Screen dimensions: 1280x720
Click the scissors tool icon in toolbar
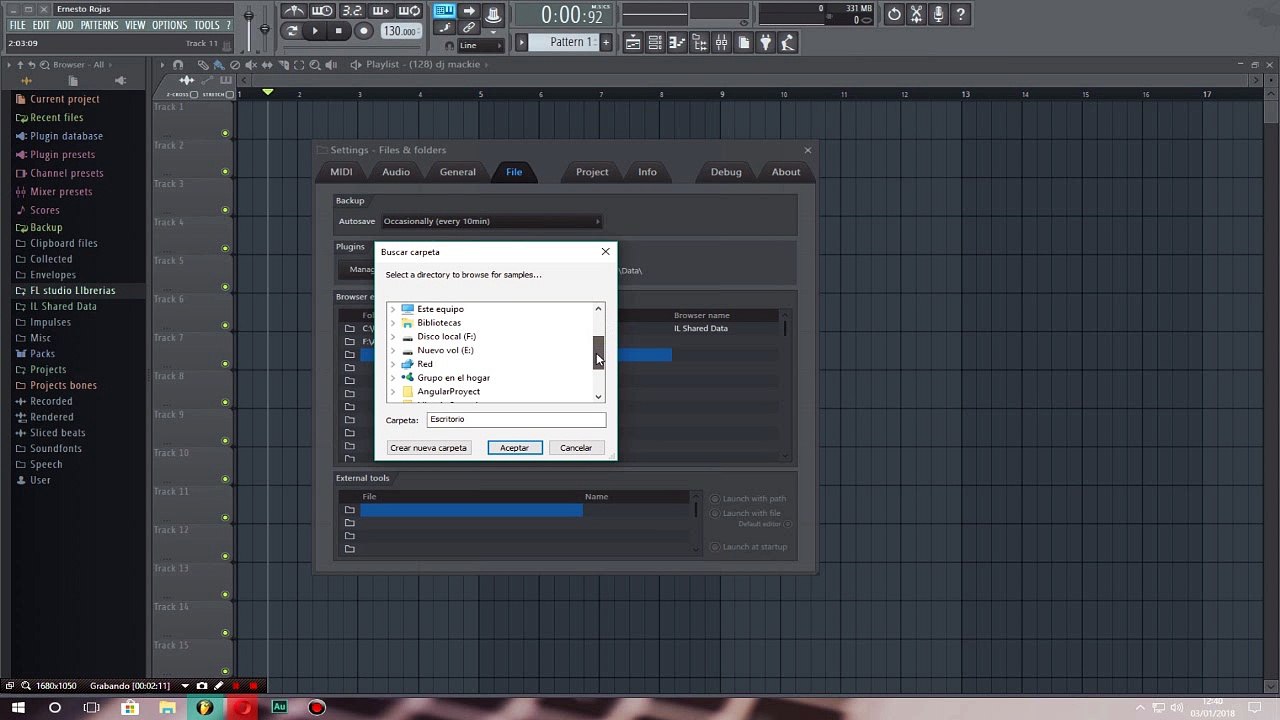(916, 14)
